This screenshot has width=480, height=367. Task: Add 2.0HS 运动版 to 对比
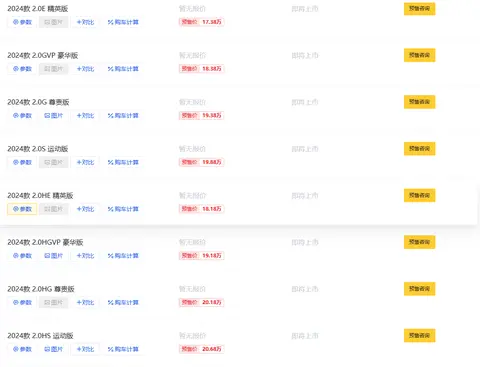pos(85,349)
